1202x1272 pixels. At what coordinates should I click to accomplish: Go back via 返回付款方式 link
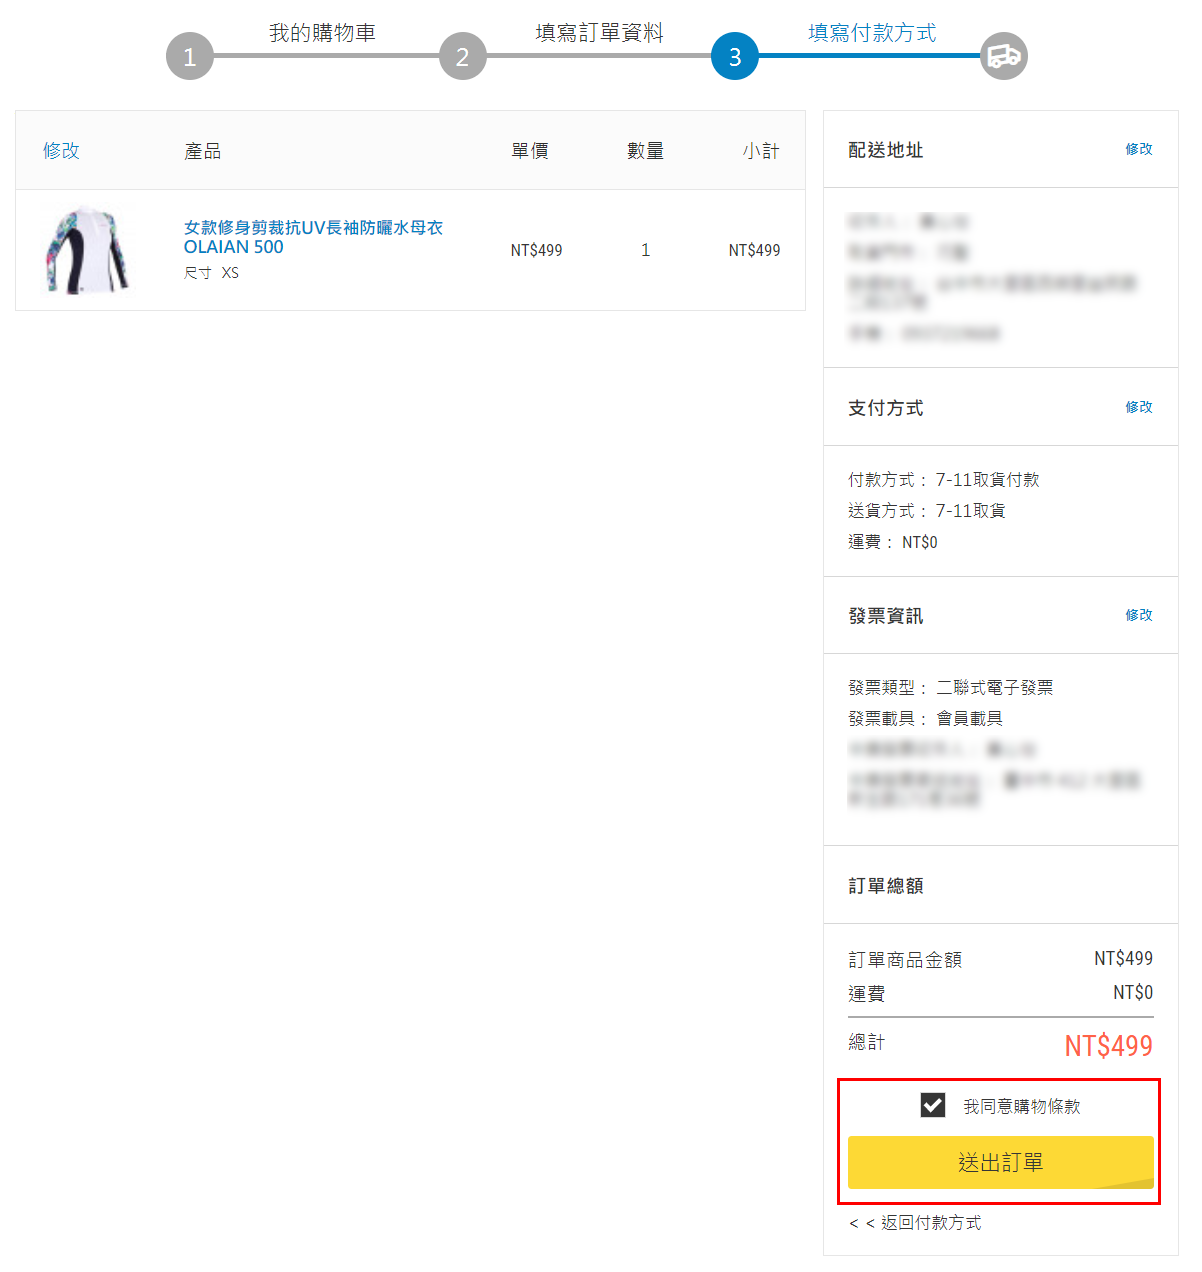[915, 1223]
